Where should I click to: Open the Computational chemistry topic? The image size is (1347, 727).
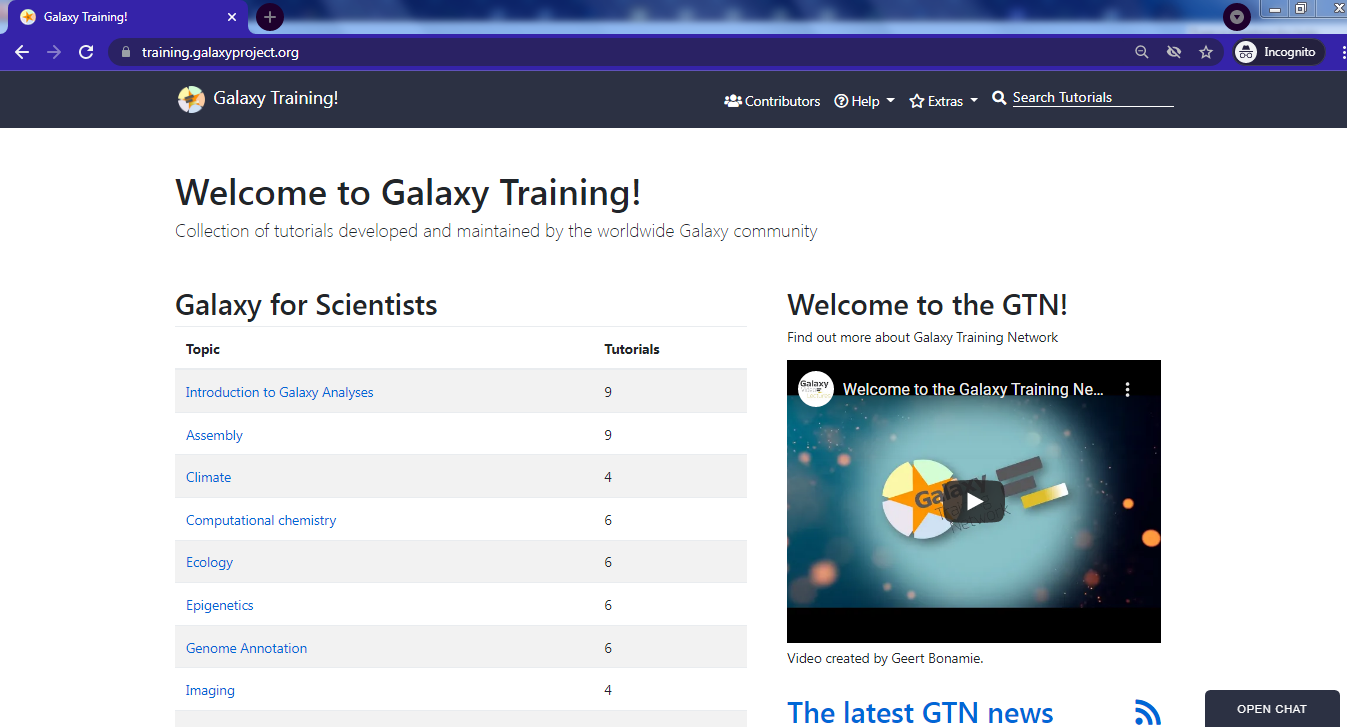(261, 520)
